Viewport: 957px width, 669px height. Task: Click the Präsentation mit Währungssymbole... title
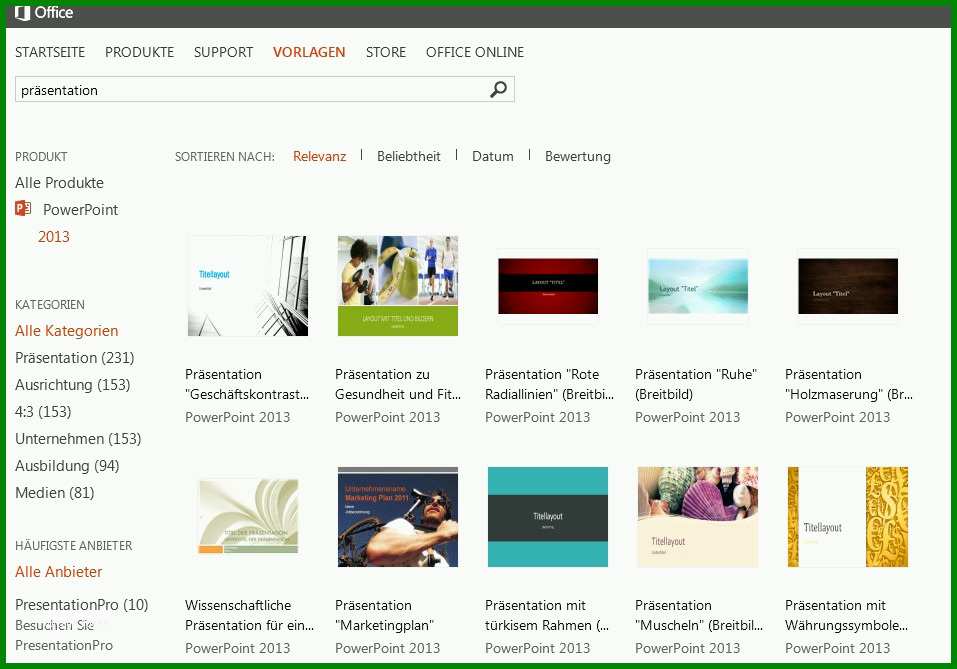847,615
